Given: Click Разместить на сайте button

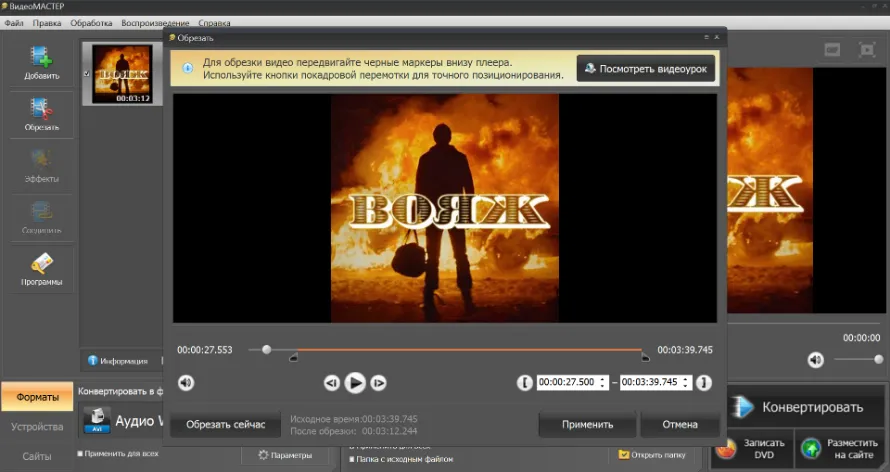Looking at the screenshot, I should click(x=841, y=449).
